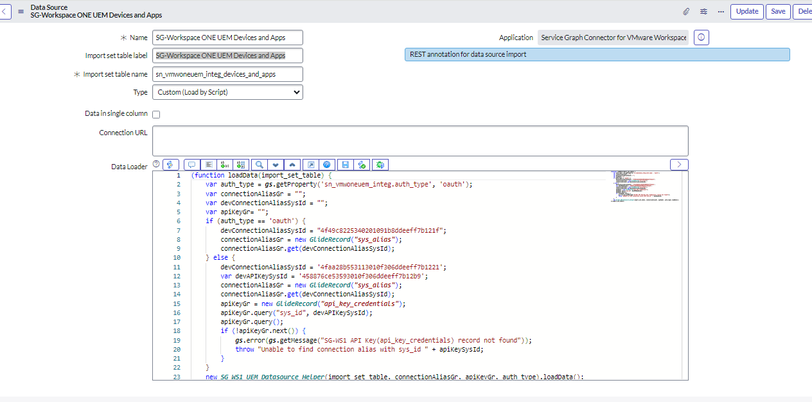Click line 6 if auth_type oauth

[256, 220]
